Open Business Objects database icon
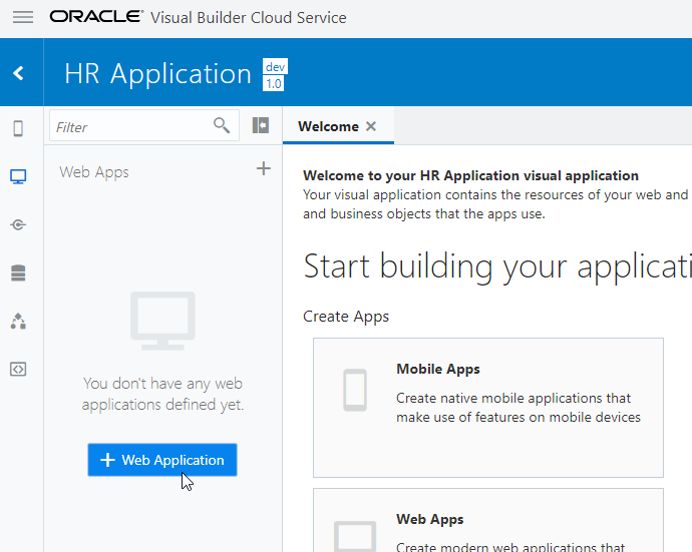 click(x=18, y=273)
